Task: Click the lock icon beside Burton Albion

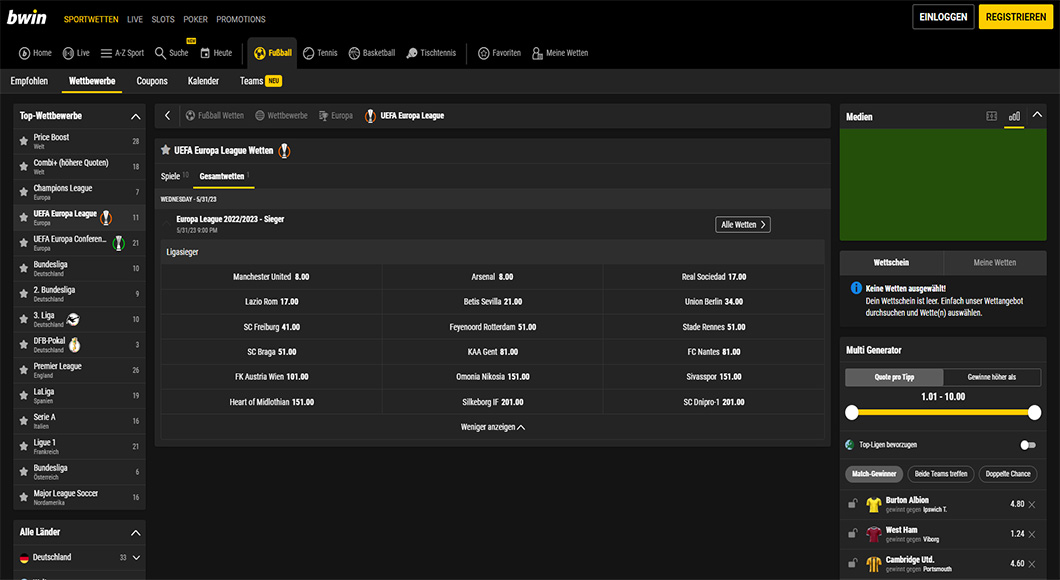Action: (x=852, y=504)
